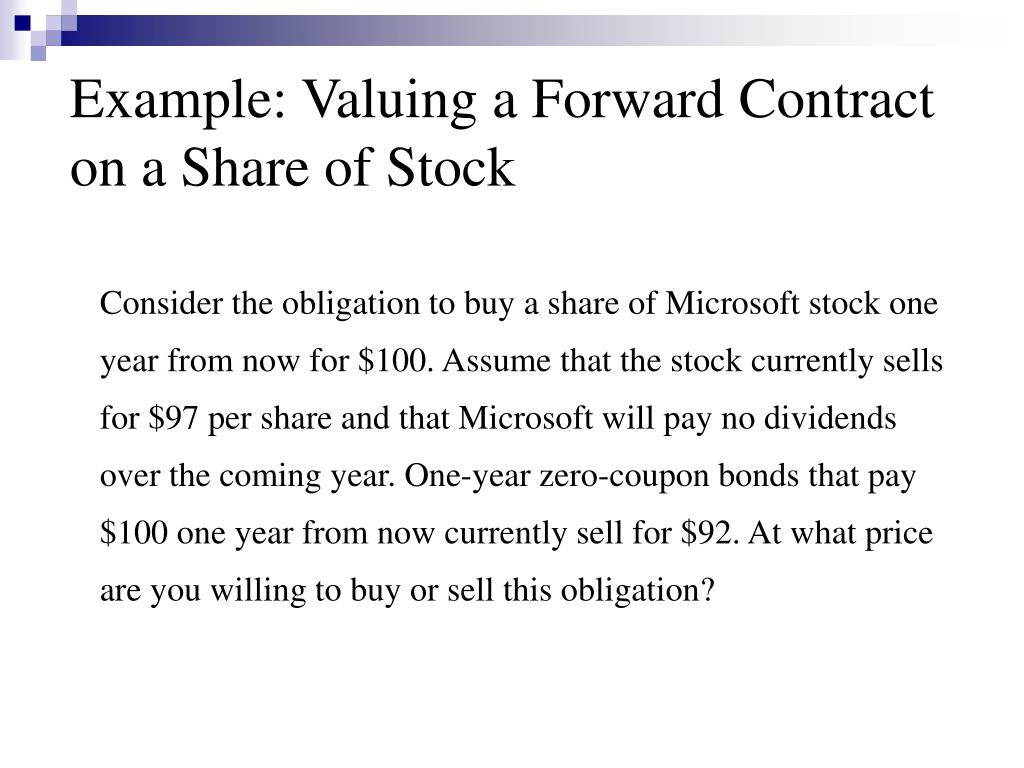Click the gradient bar atop the slide
The height and width of the screenshot is (768, 1024).
point(500,24)
